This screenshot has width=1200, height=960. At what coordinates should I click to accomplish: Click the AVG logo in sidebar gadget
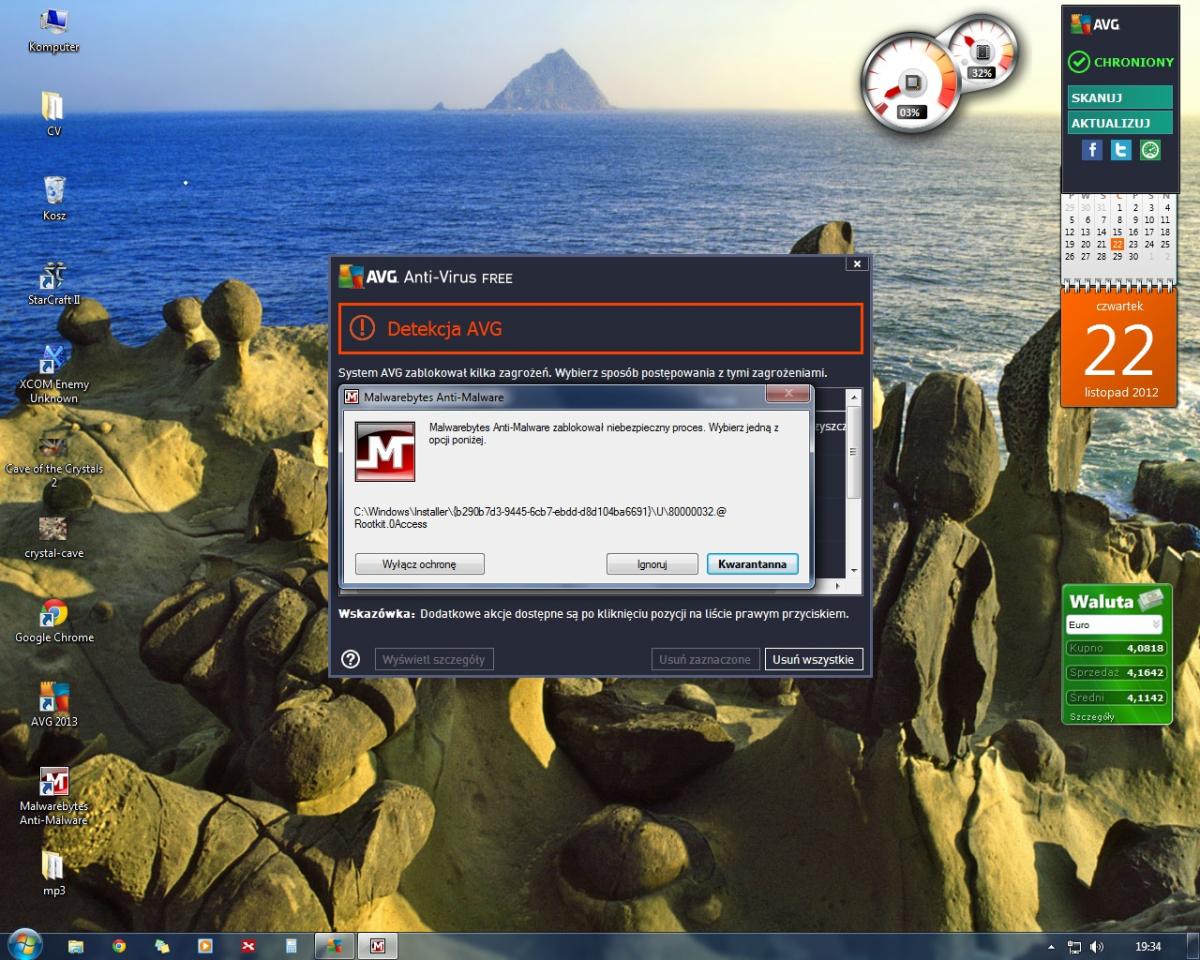pyautogui.click(x=1095, y=24)
